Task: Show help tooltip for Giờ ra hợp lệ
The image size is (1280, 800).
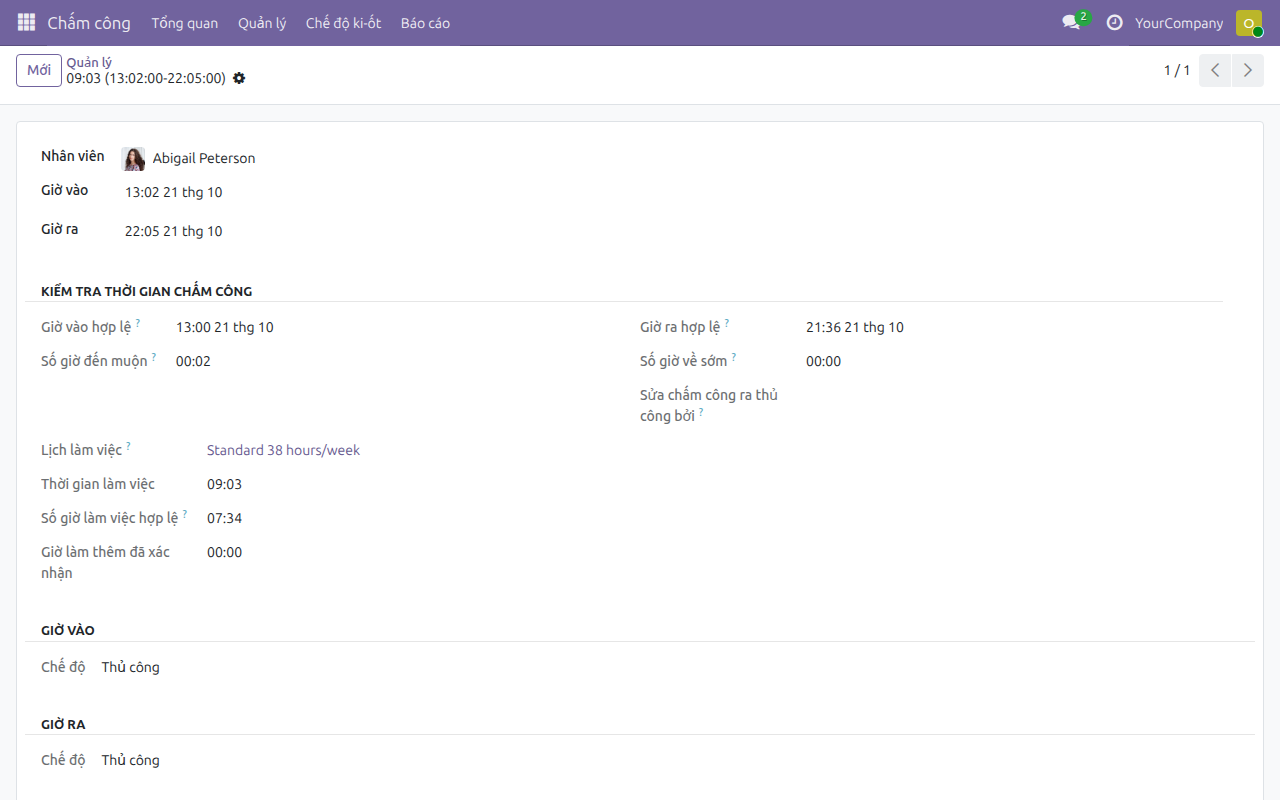Action: click(x=727, y=323)
